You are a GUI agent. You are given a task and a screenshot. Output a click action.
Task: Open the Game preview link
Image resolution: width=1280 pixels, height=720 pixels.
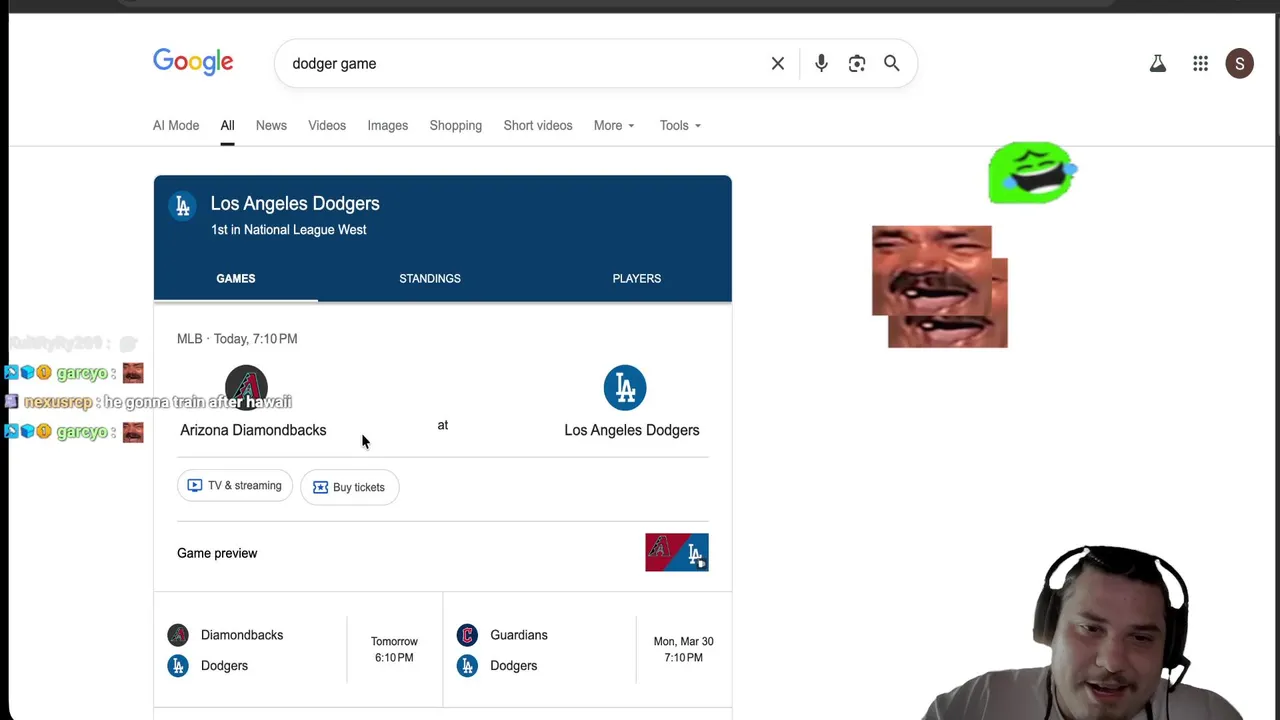tap(217, 553)
